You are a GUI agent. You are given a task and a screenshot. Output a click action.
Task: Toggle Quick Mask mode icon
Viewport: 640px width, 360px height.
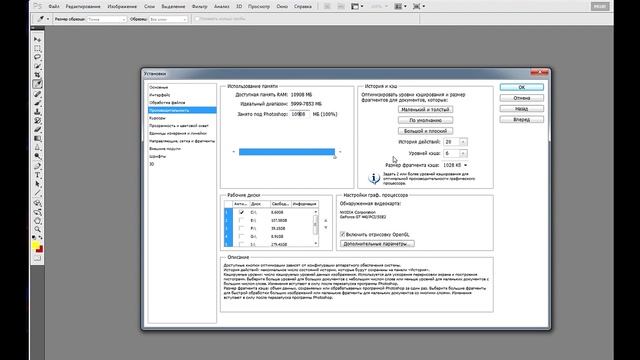tap(37, 258)
